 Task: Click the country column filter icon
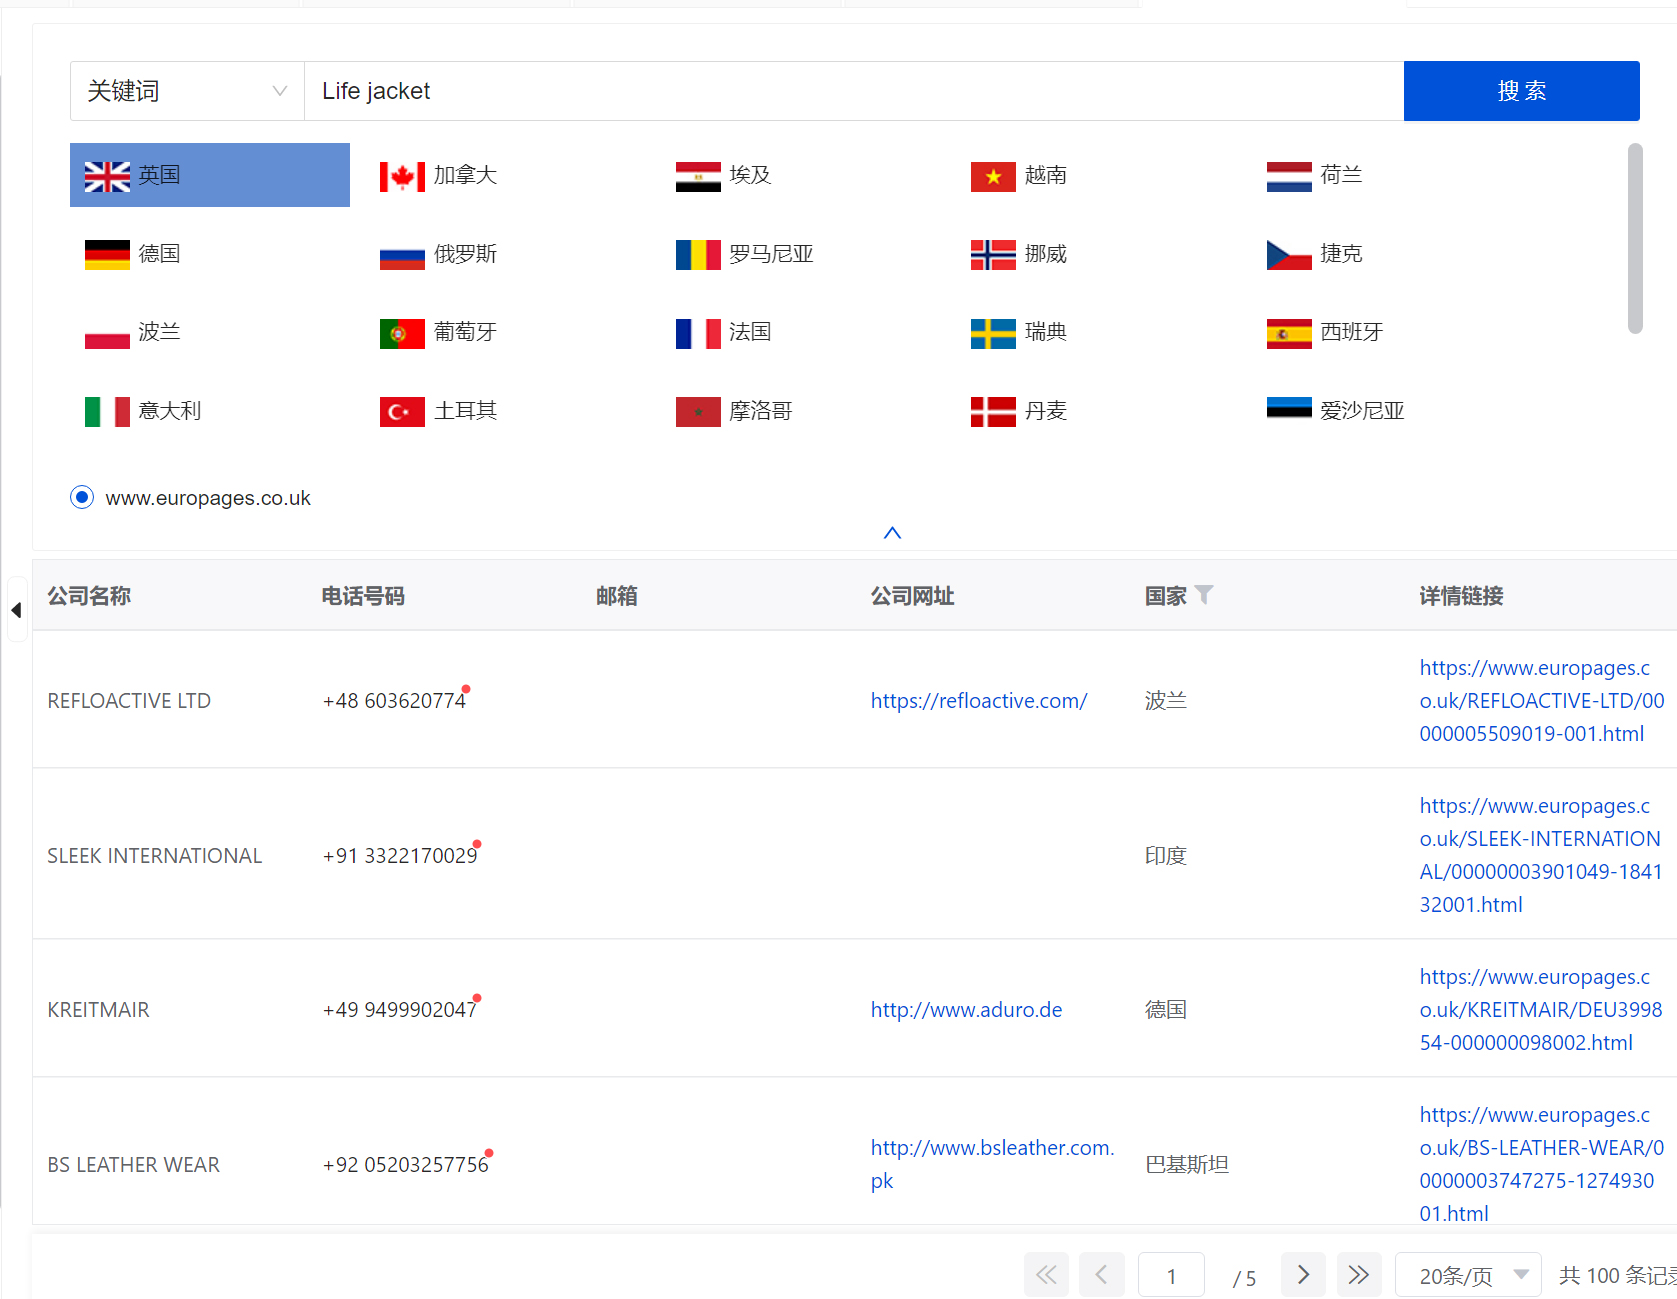[x=1204, y=595]
